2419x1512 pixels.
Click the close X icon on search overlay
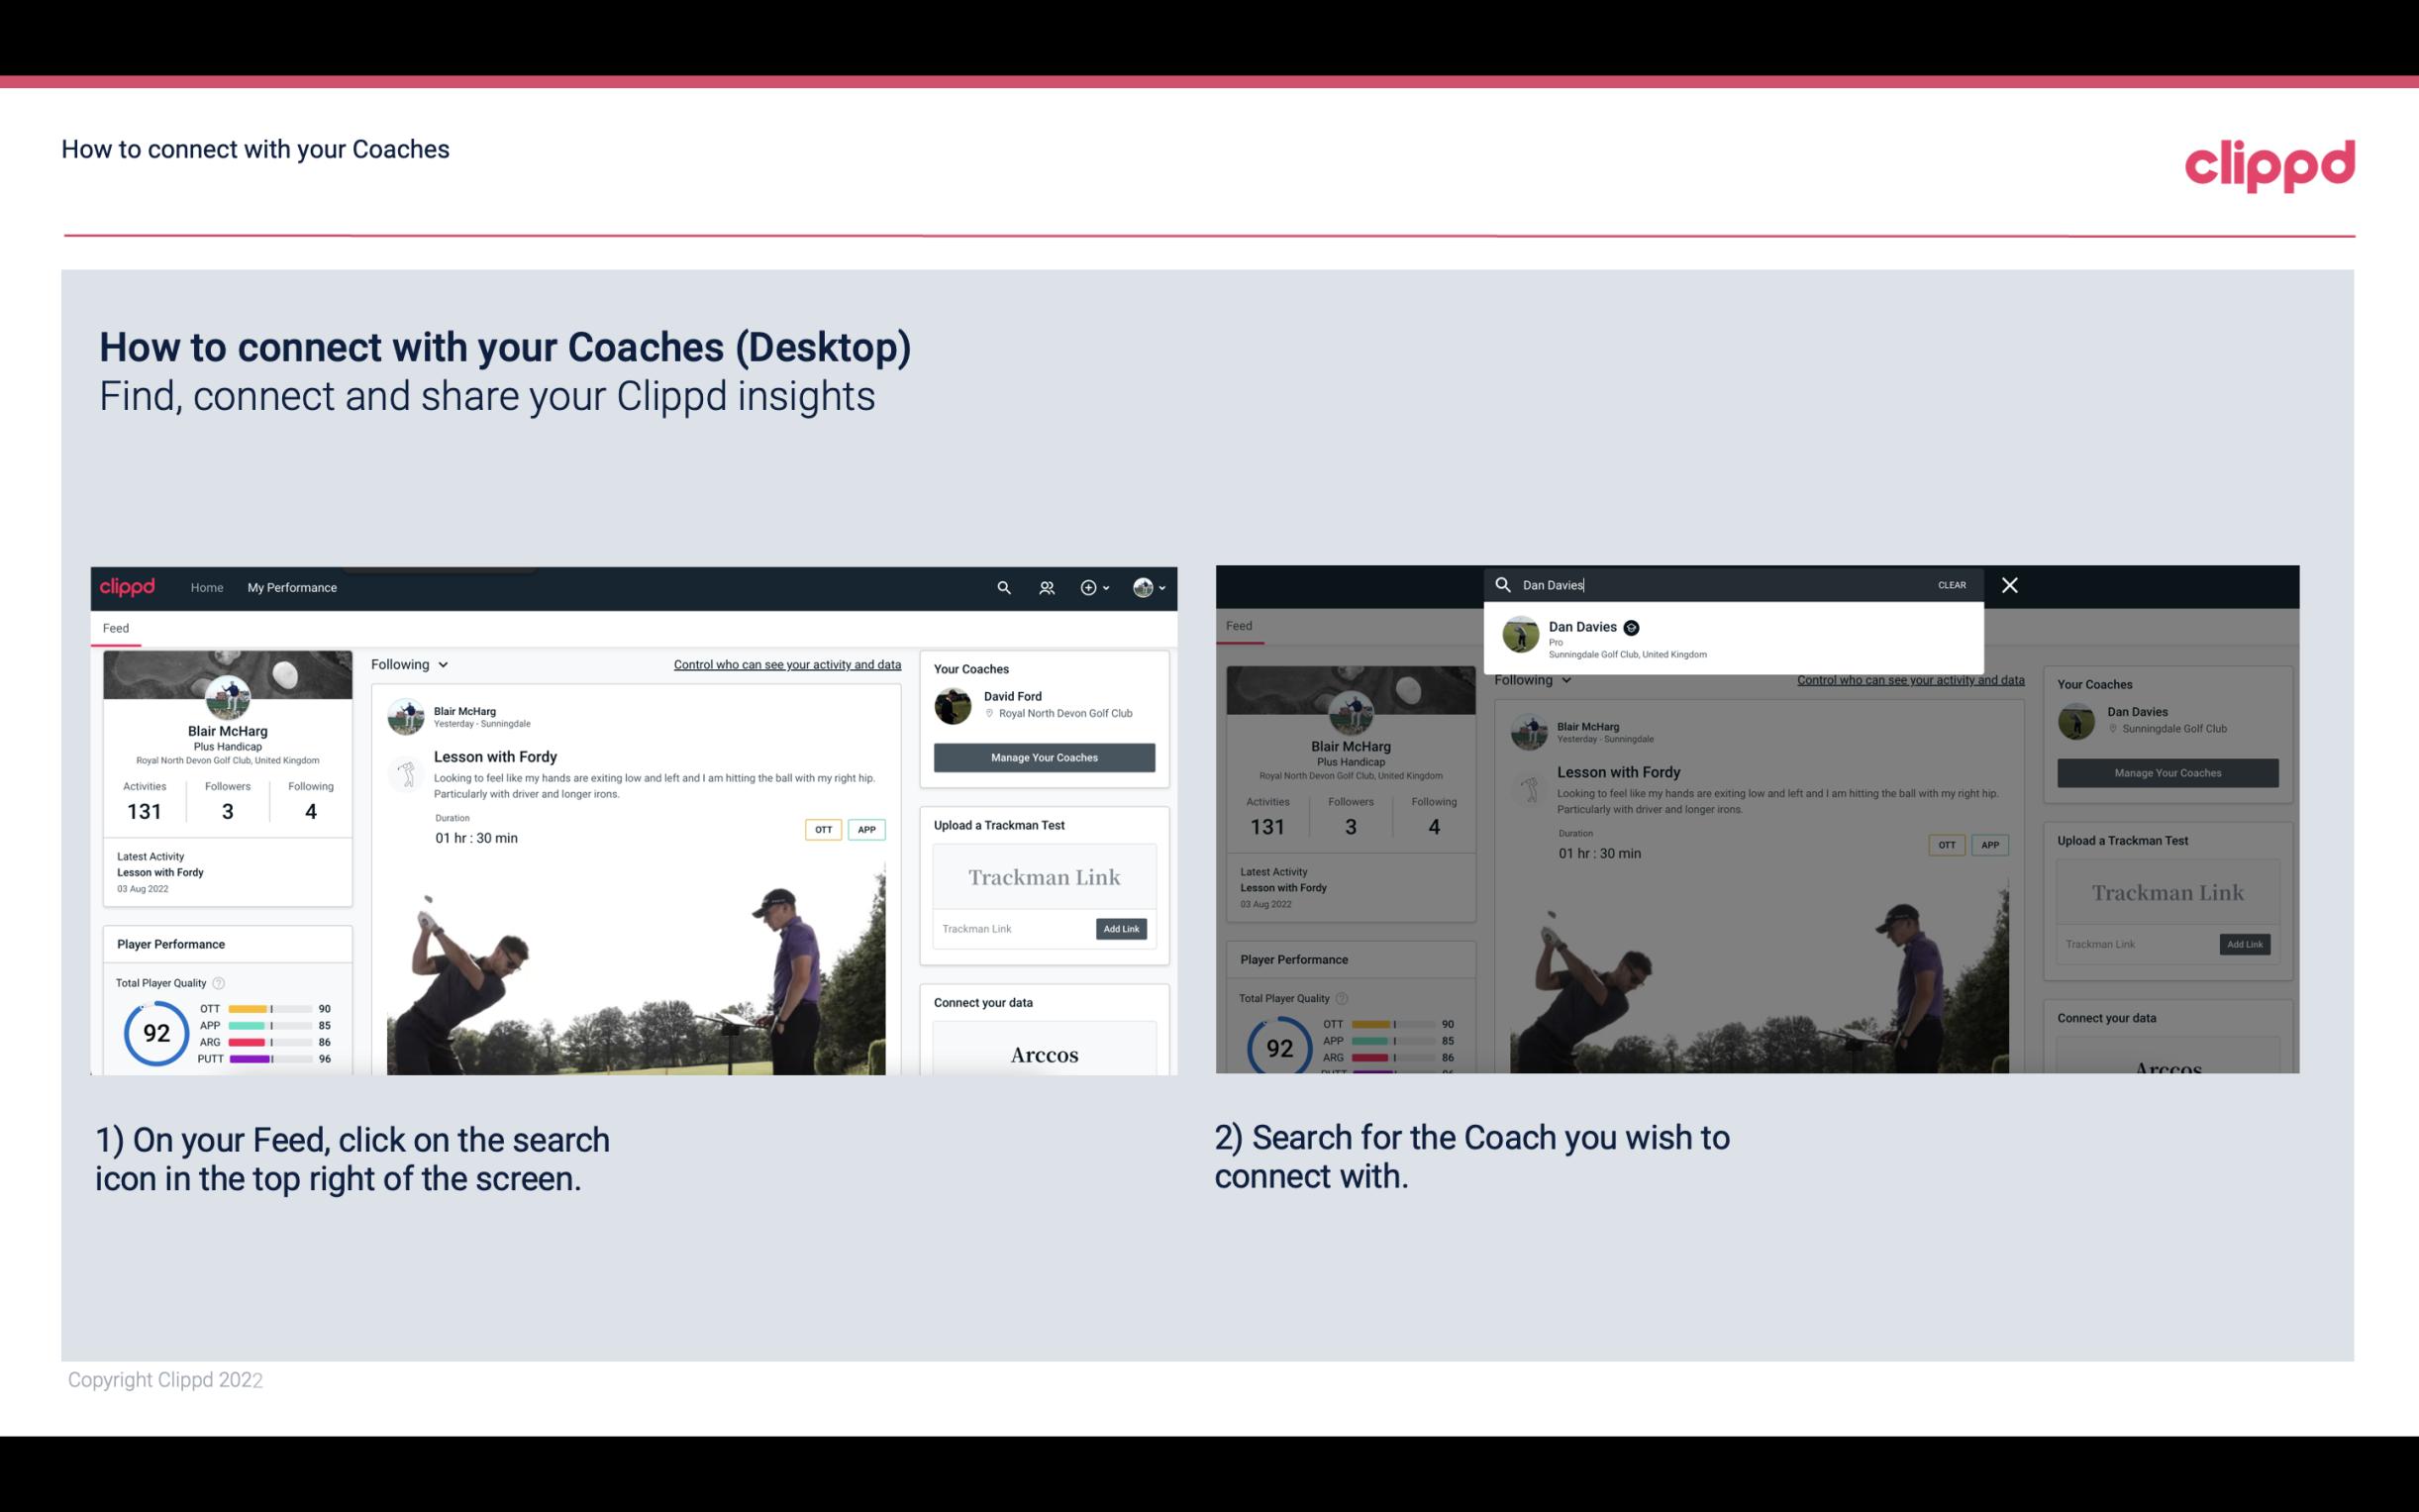coord(2010,583)
